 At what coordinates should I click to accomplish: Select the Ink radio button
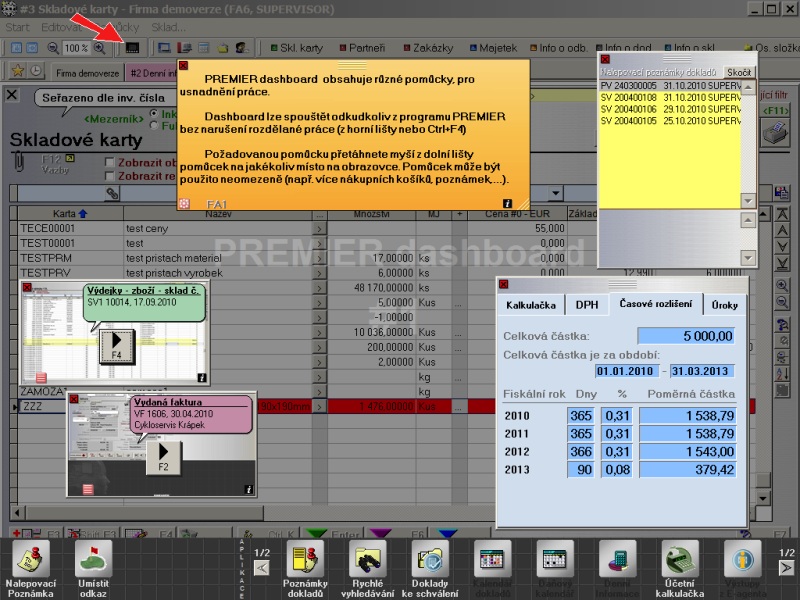pyautogui.click(x=154, y=113)
